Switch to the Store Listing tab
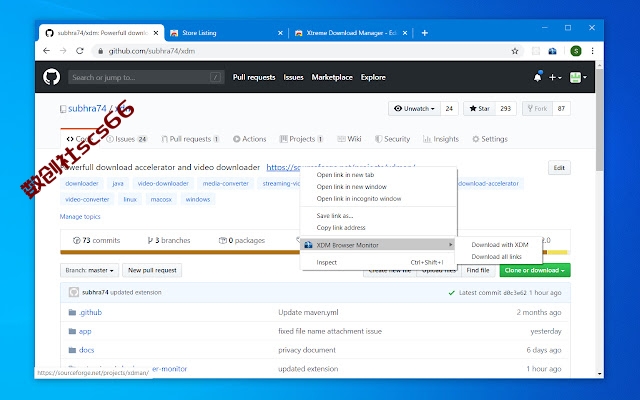640x400 pixels. point(227,33)
